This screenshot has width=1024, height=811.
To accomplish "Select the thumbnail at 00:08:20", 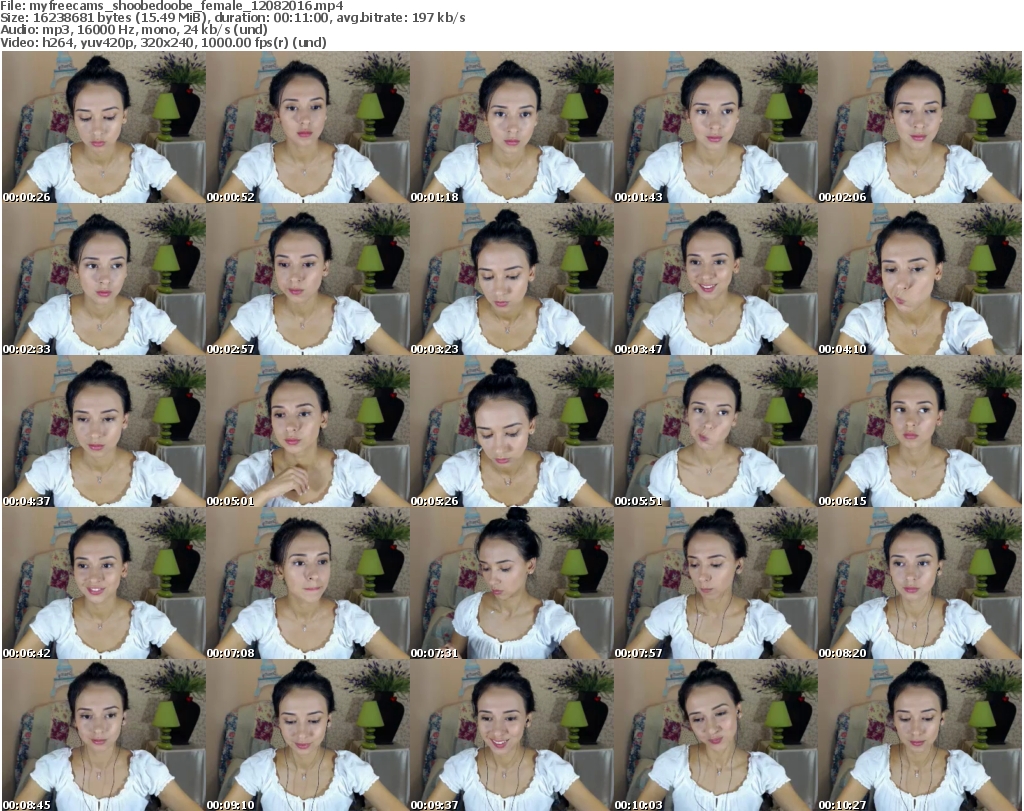I will [920, 584].
